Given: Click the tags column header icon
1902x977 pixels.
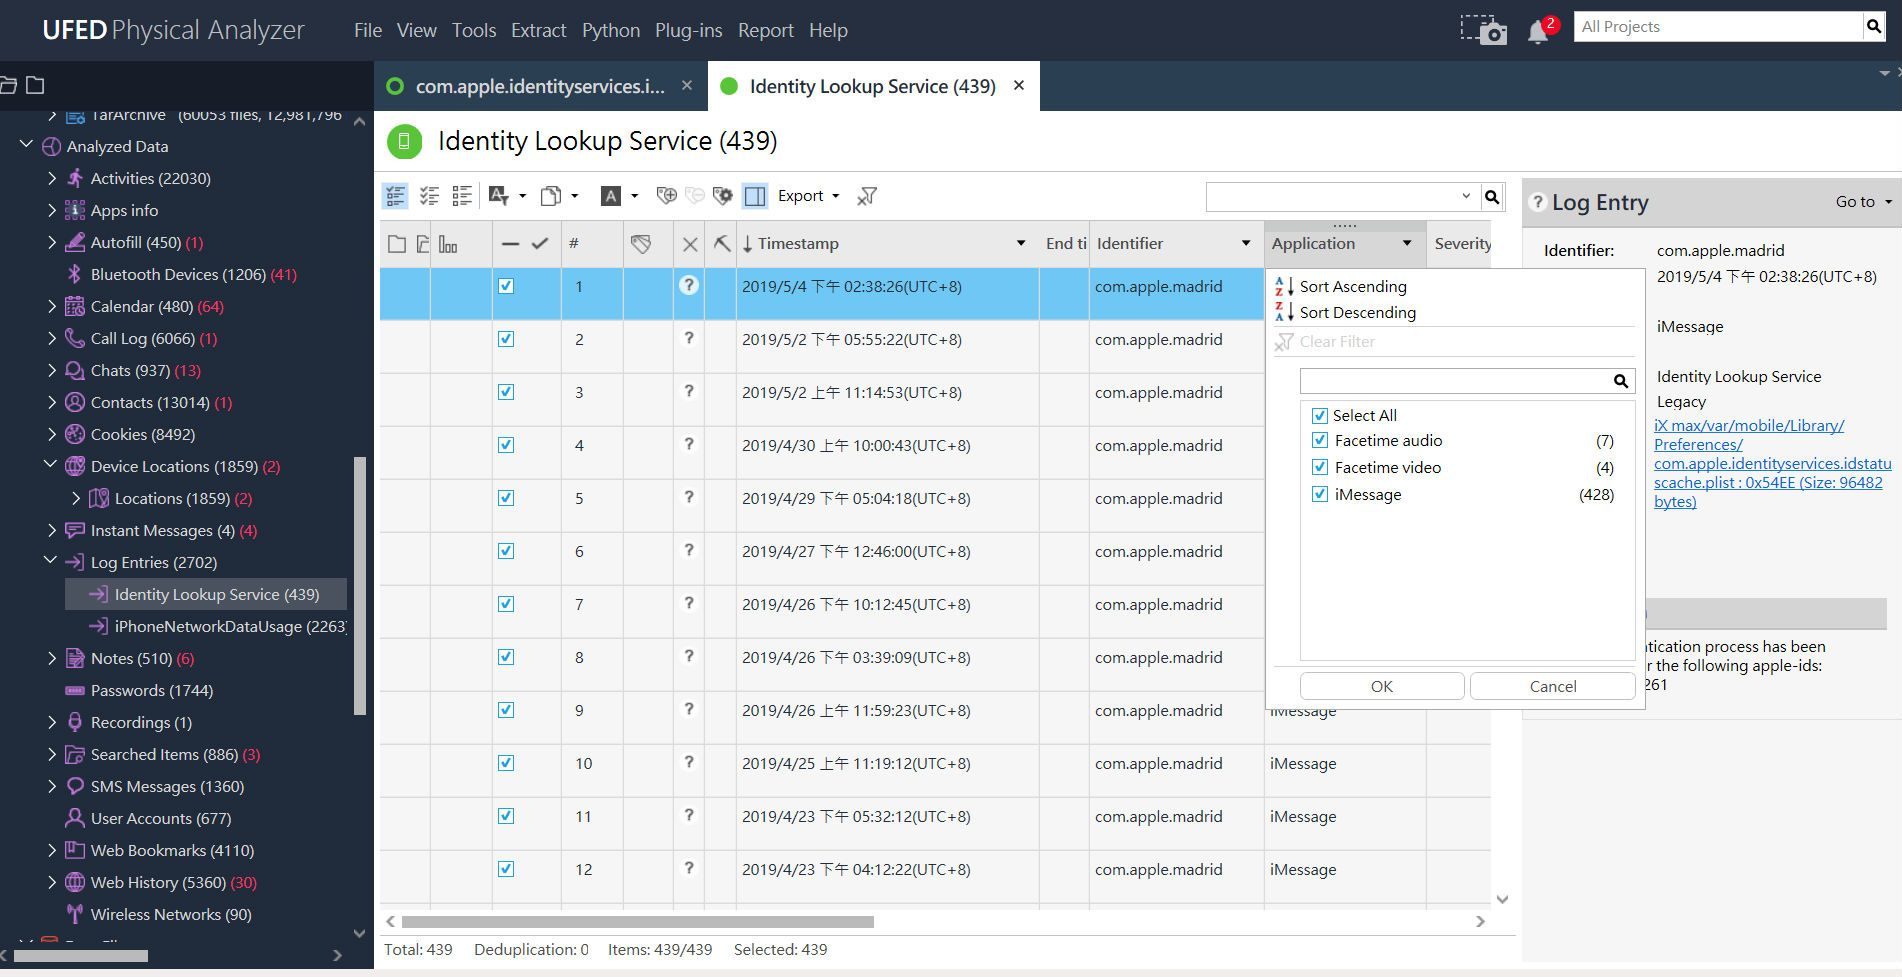Looking at the screenshot, I should click(641, 244).
